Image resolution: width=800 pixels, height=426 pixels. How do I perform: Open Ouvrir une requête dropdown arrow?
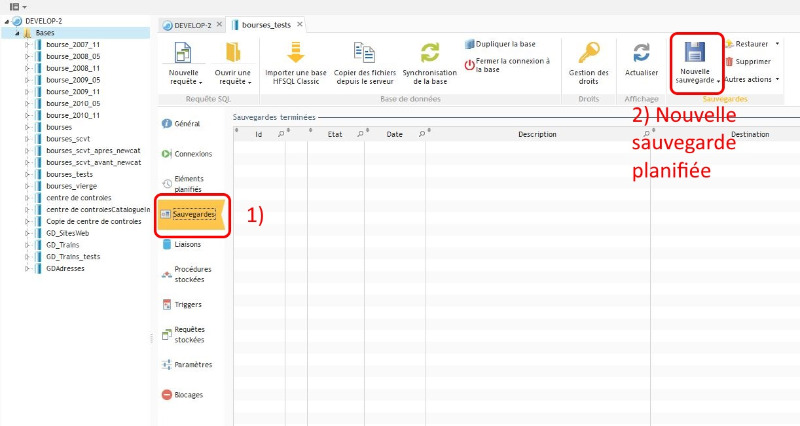coord(249,83)
